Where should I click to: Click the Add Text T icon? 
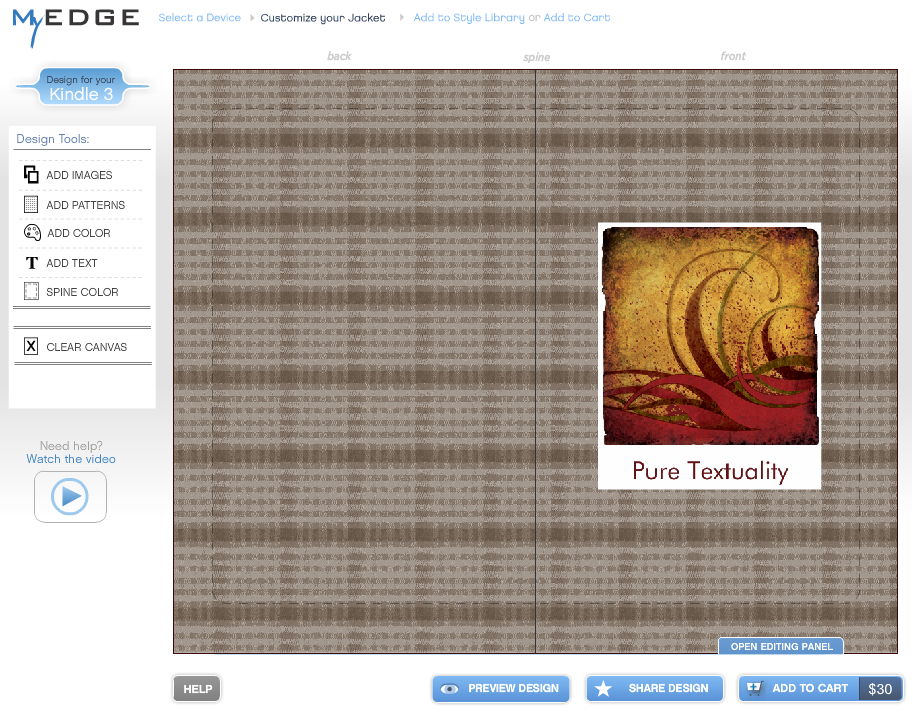[31, 263]
